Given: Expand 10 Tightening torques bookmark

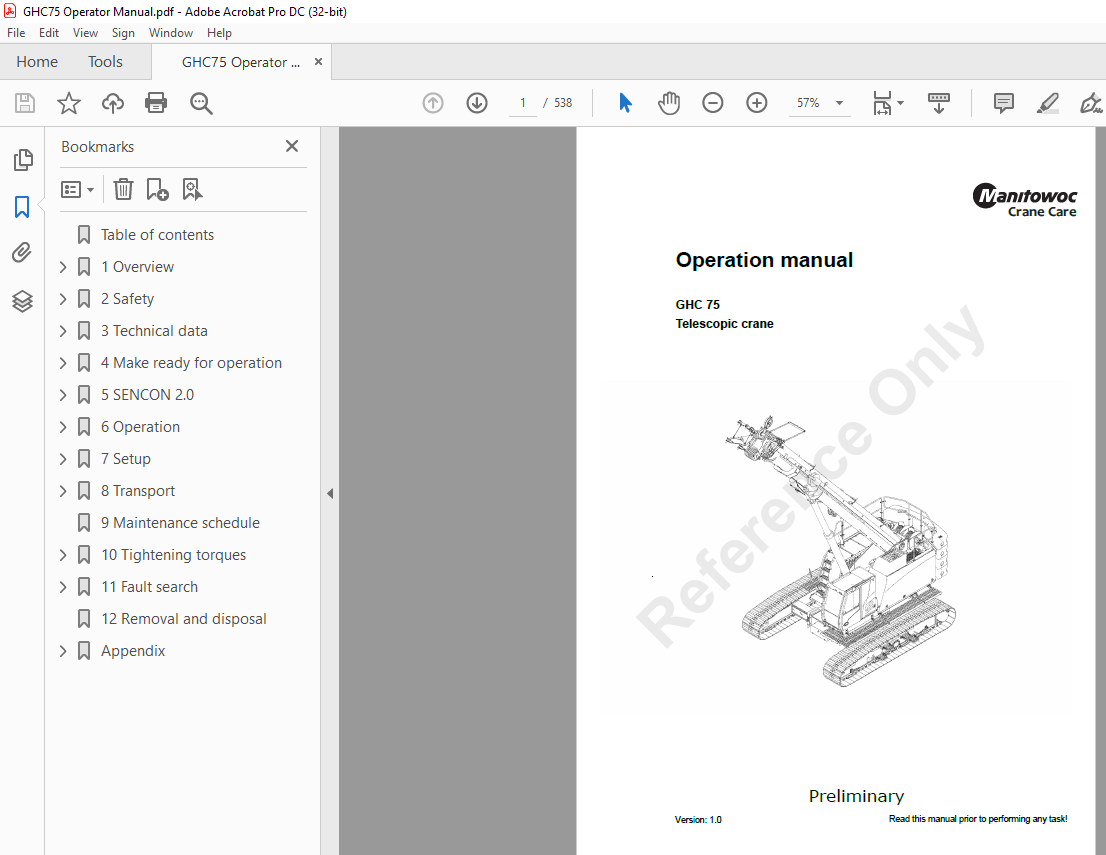Looking at the screenshot, I should pos(63,555).
